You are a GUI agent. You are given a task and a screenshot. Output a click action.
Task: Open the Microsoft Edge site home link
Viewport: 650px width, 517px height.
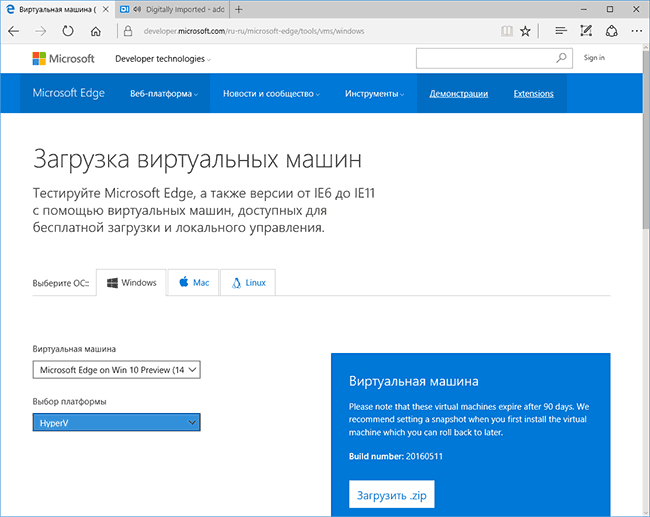click(x=68, y=93)
